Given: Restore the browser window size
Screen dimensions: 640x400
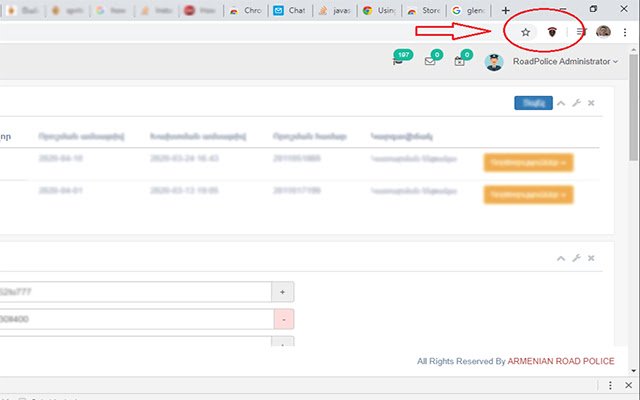Looking at the screenshot, I should [x=593, y=9].
